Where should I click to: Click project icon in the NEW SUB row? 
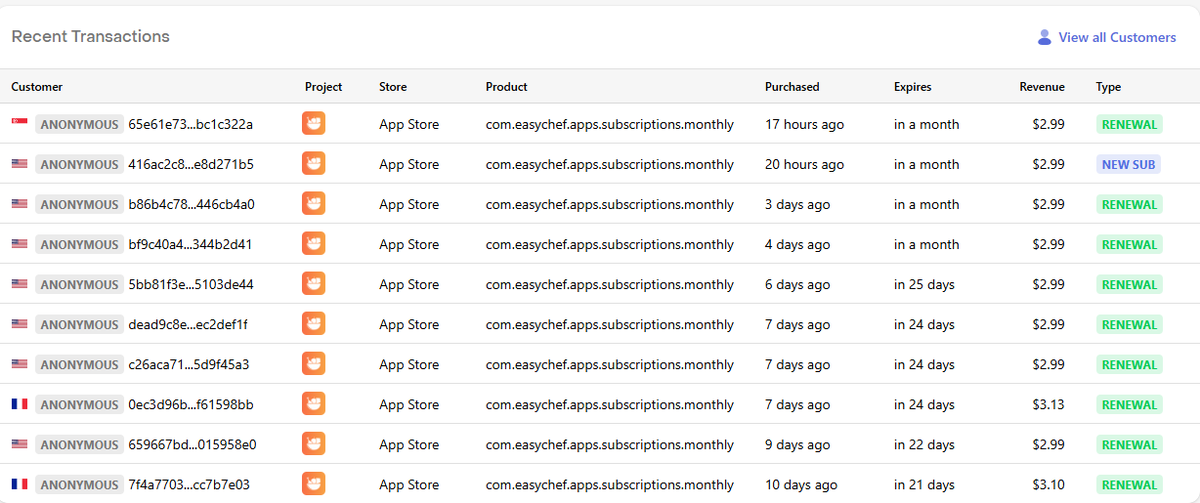click(x=313, y=164)
